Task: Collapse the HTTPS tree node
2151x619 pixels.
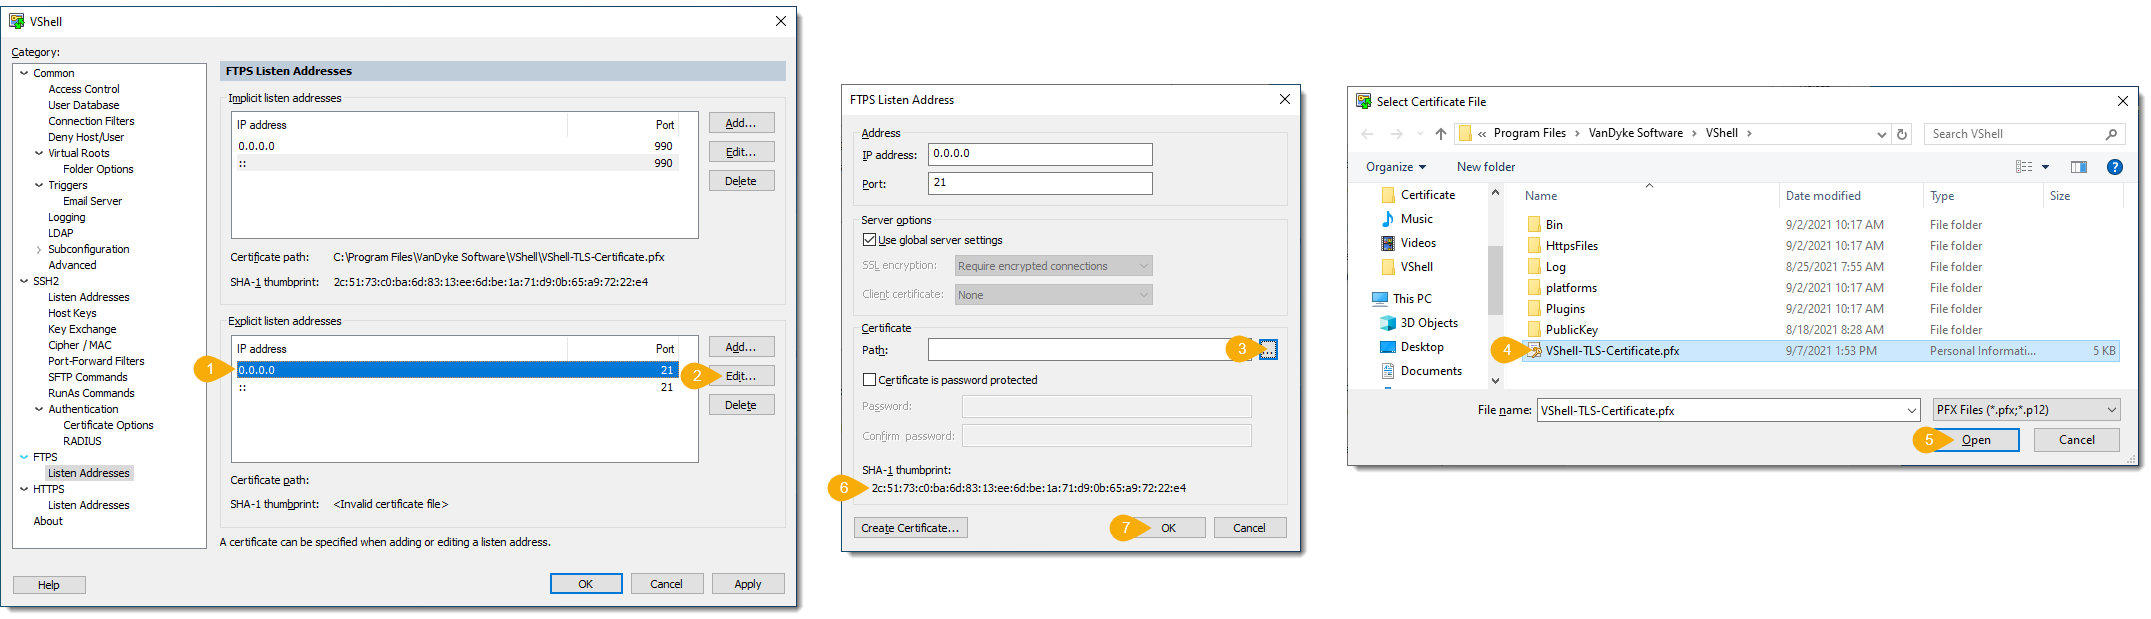Action: [24, 489]
